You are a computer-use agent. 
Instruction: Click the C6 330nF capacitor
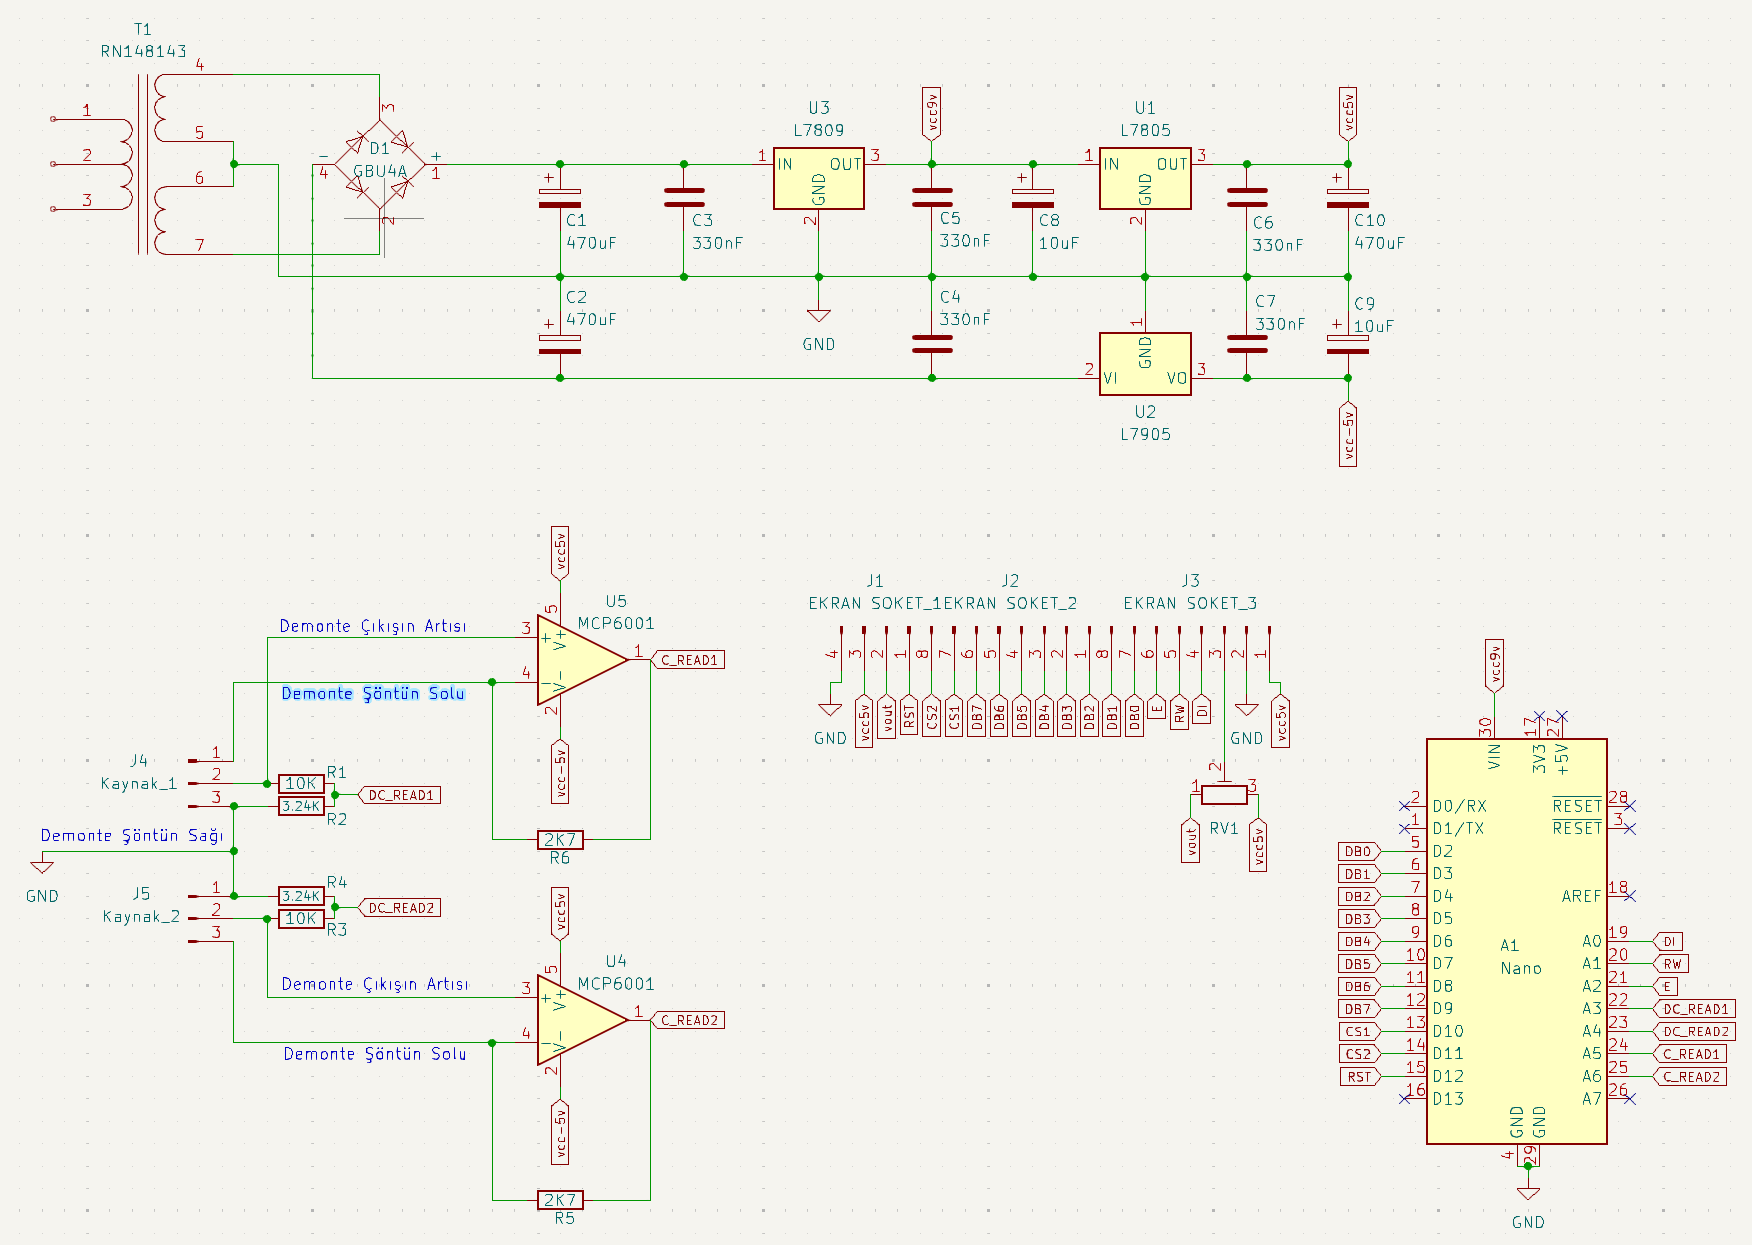pos(1247,197)
